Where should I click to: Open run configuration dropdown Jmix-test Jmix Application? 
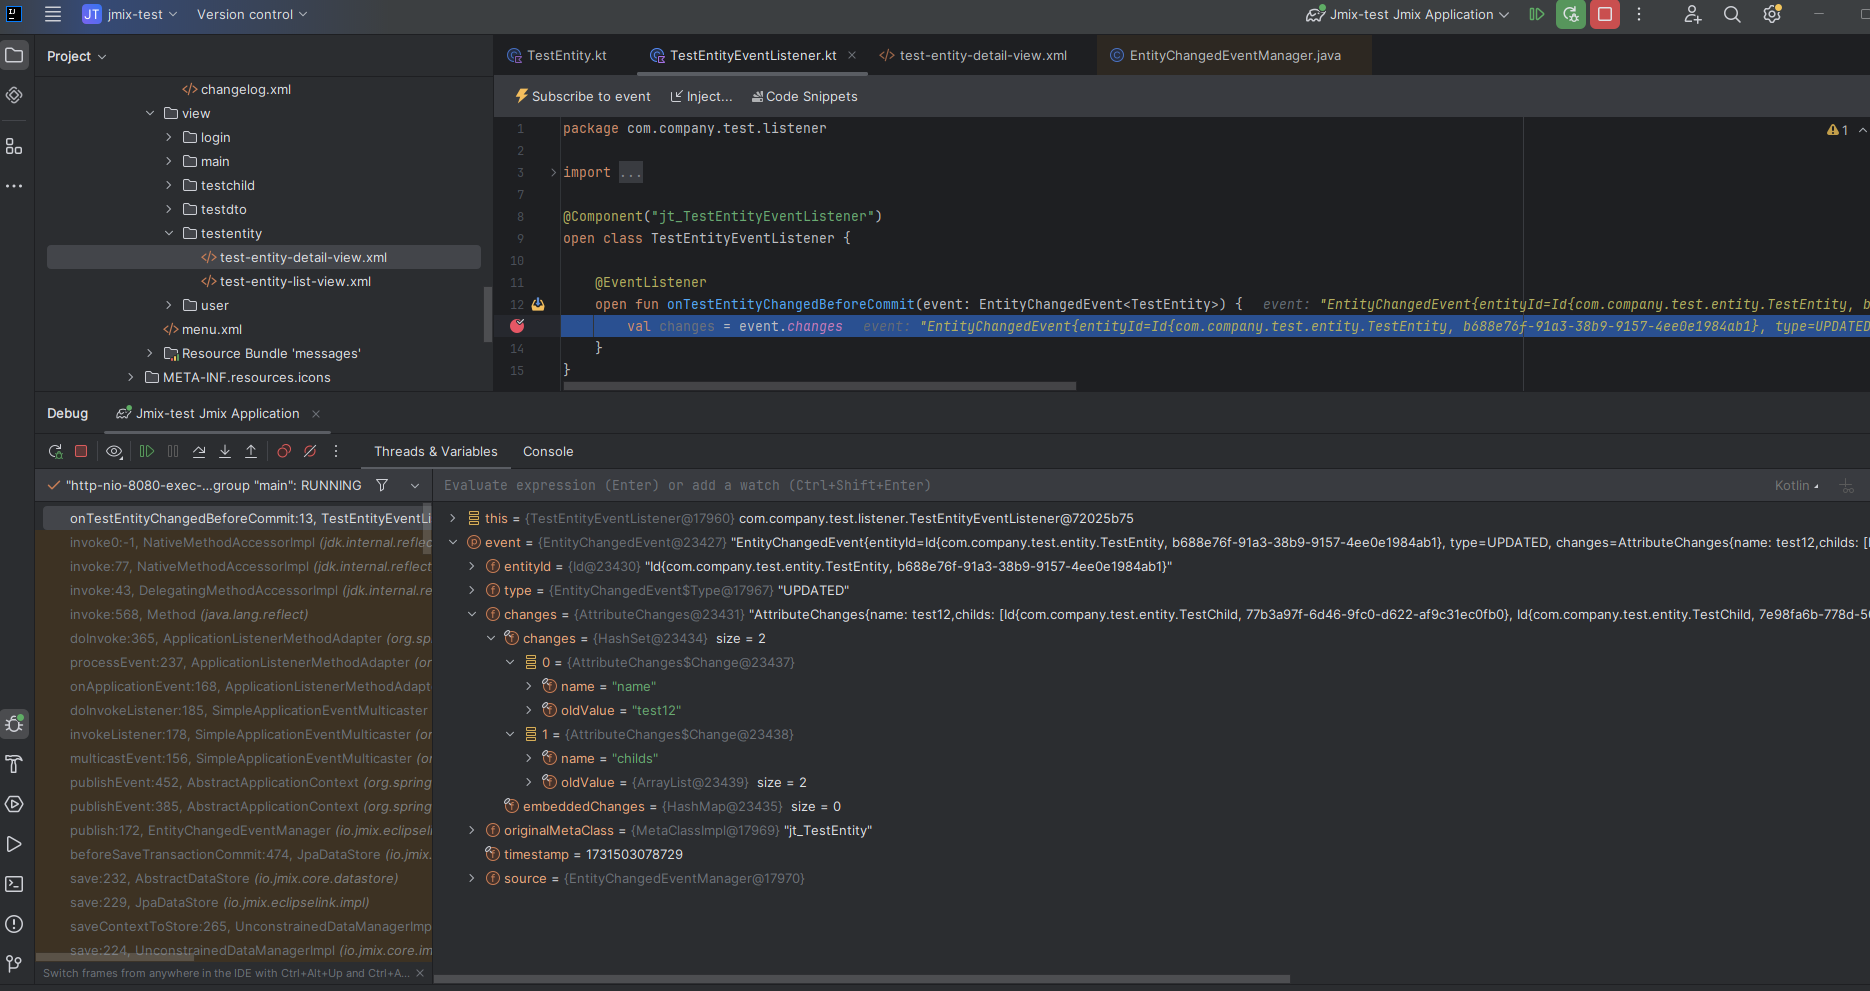click(1407, 14)
